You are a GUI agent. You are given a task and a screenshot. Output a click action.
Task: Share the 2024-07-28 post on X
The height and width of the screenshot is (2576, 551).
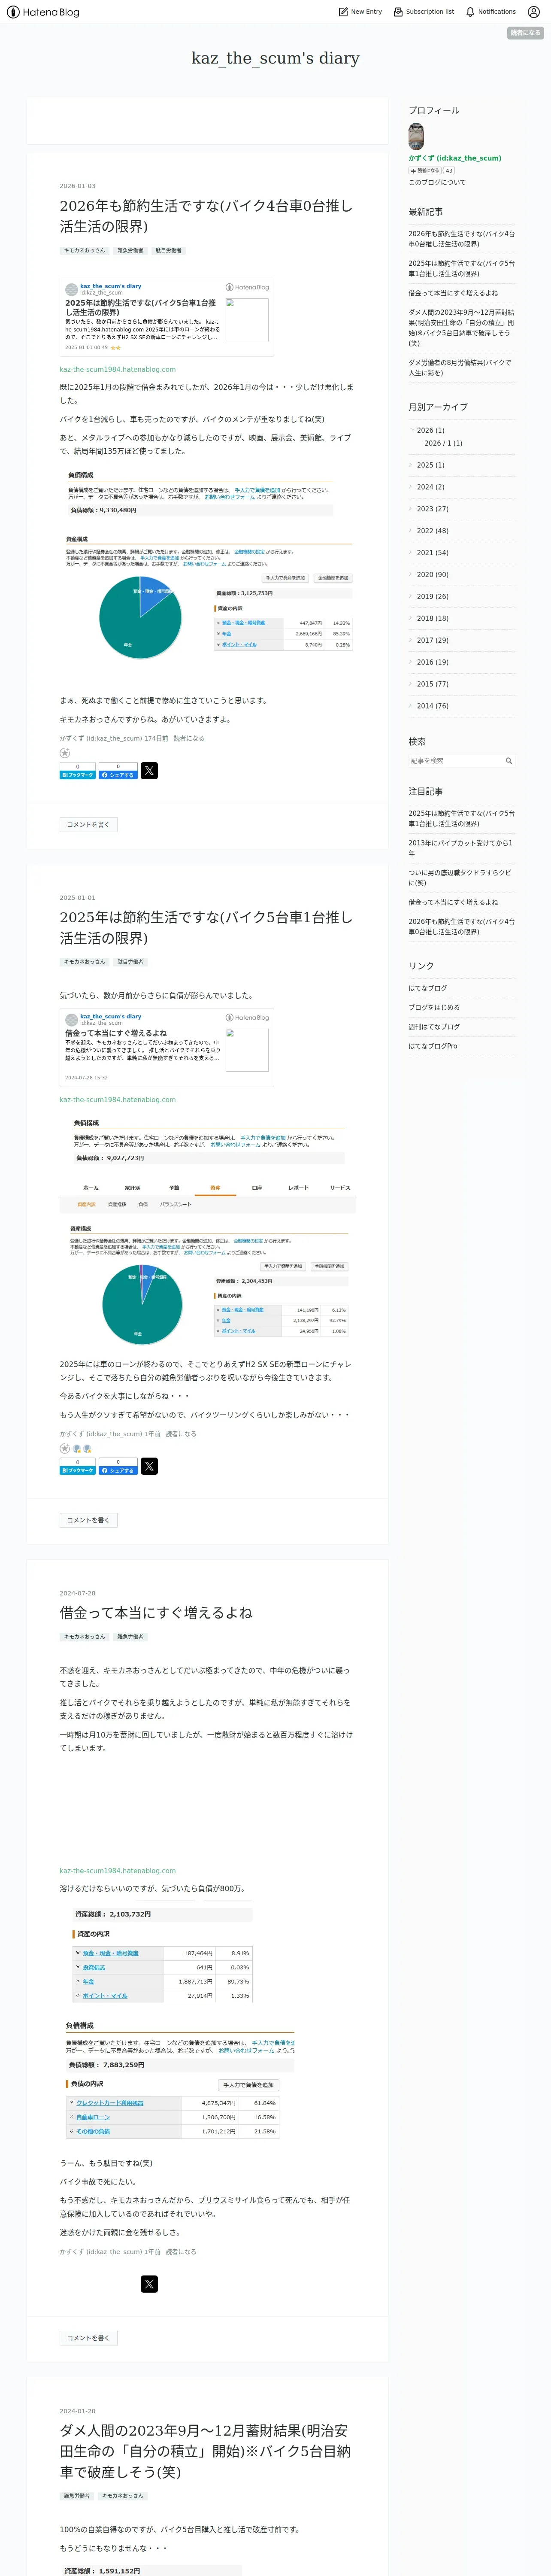point(149,2284)
